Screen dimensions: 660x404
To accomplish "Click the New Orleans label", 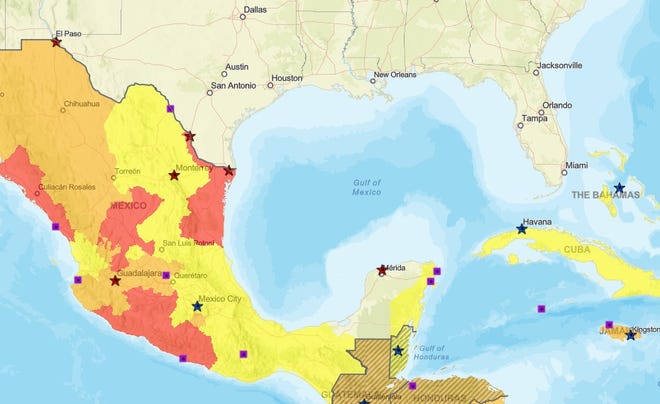I will (x=395, y=74).
